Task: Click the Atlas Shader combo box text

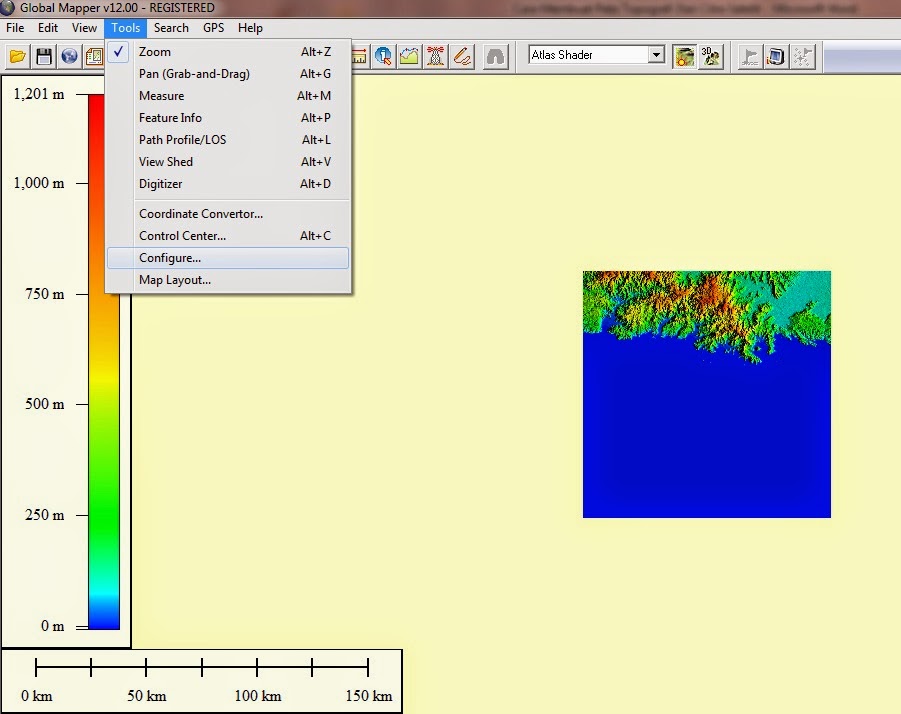Action: pos(562,55)
